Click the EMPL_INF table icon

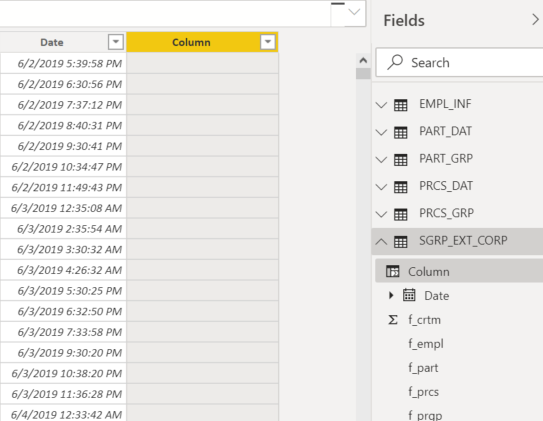[x=401, y=105]
